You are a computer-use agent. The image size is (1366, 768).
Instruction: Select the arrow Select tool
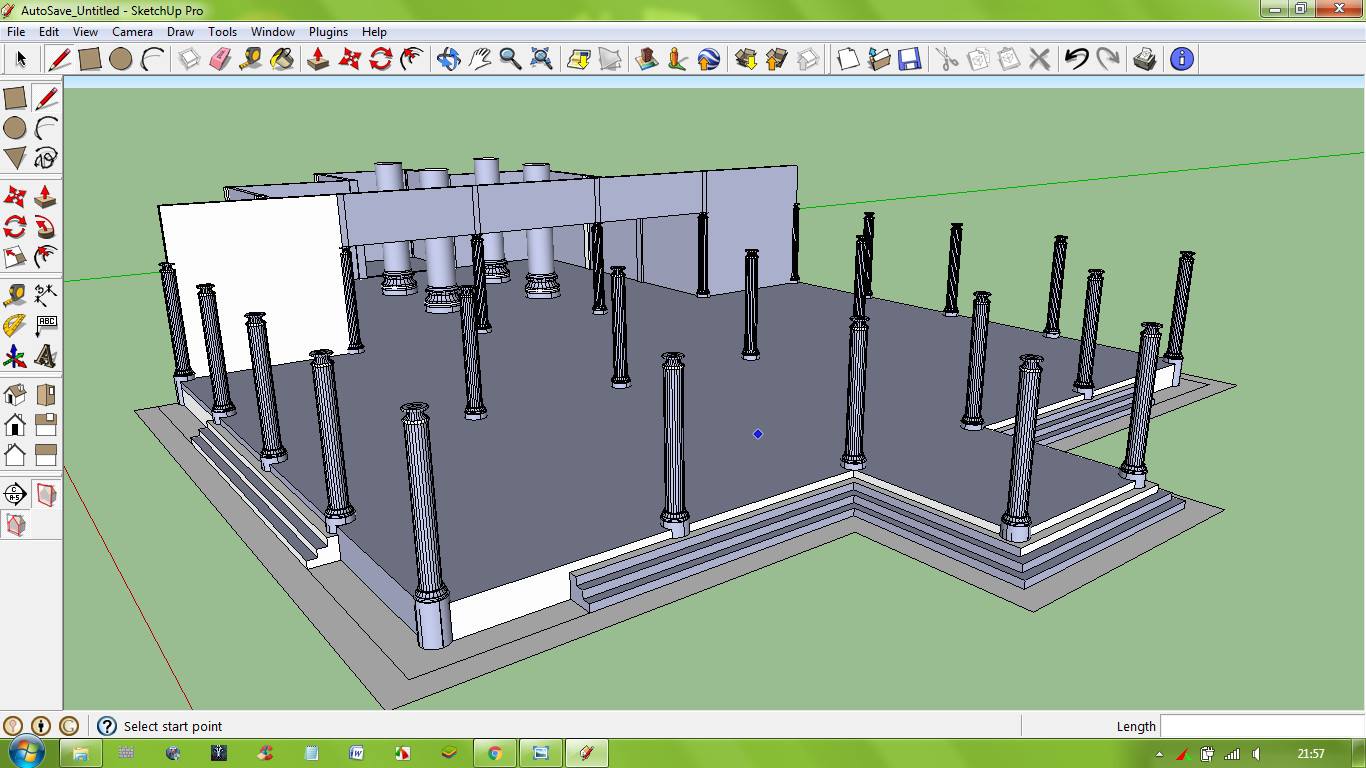(x=20, y=59)
